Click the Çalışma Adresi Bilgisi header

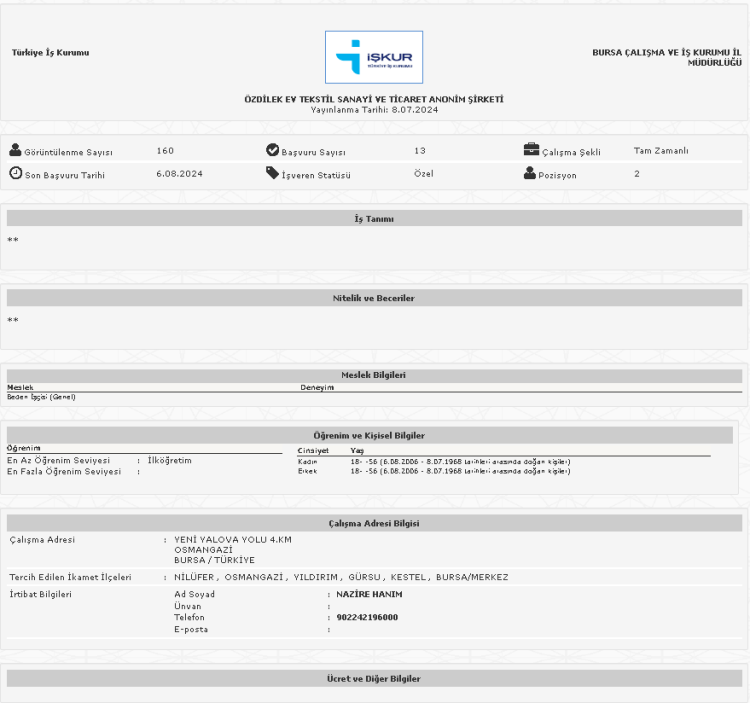pyautogui.click(x=374, y=522)
